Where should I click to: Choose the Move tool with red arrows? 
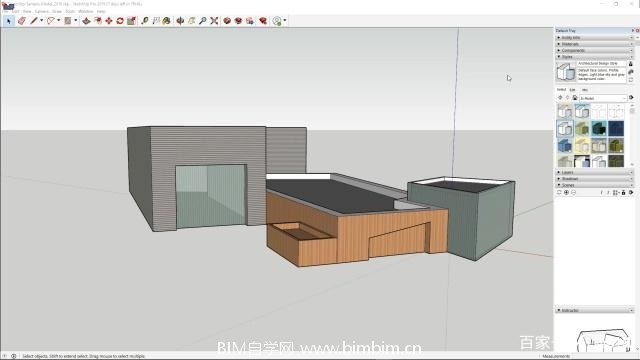pyautogui.click(x=109, y=20)
